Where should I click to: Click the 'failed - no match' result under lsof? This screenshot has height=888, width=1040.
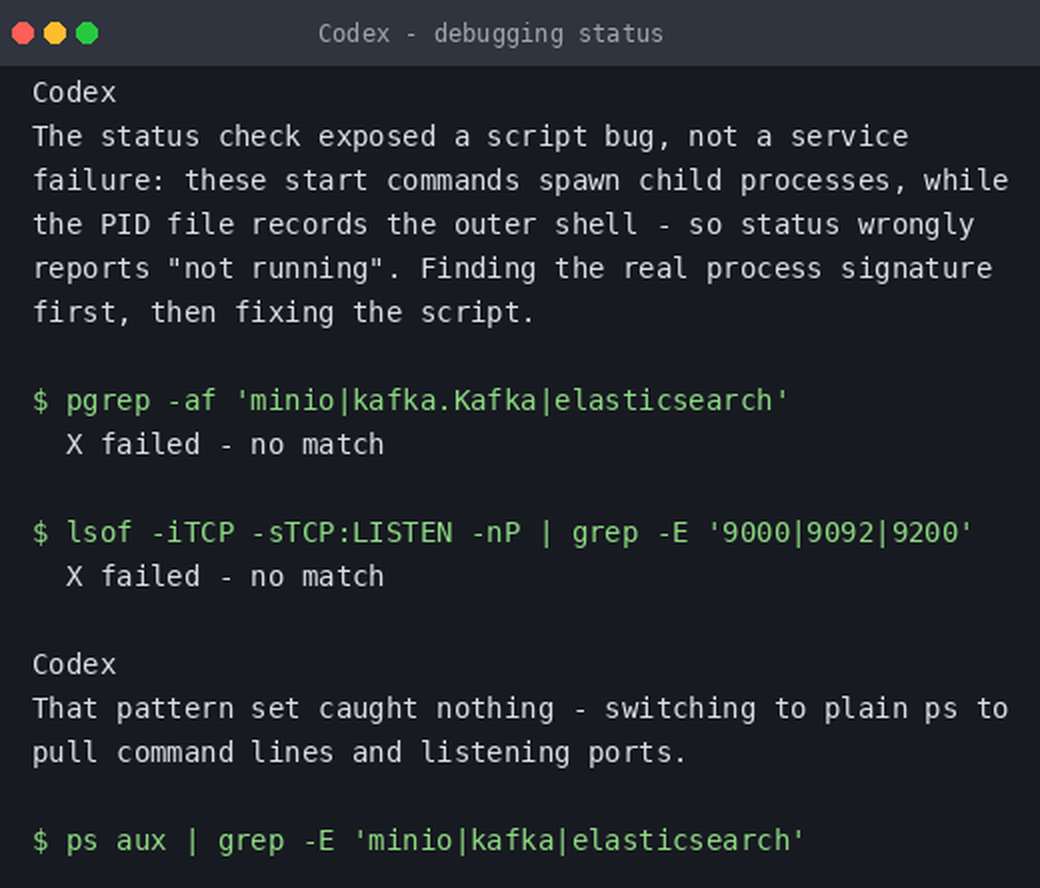point(242,576)
